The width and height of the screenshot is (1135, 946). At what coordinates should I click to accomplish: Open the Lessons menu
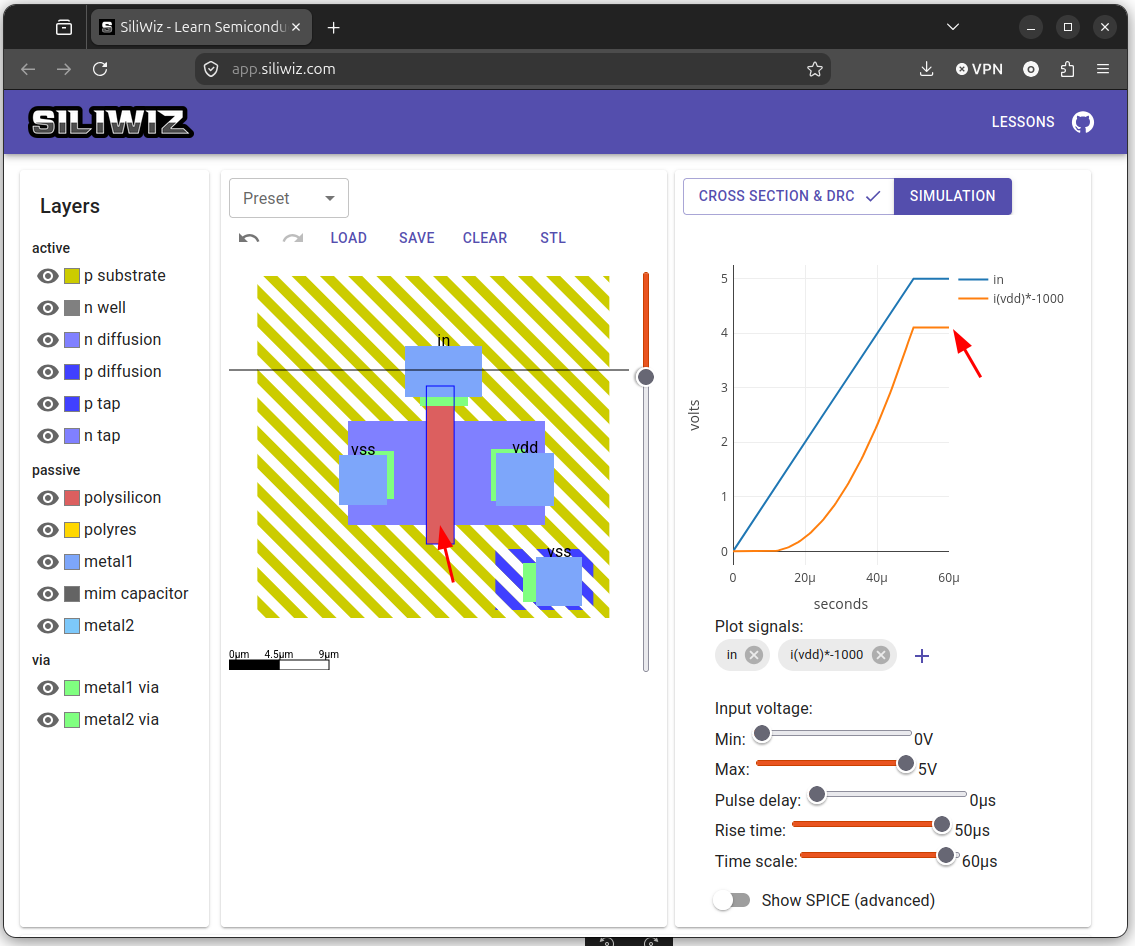tap(1023, 122)
